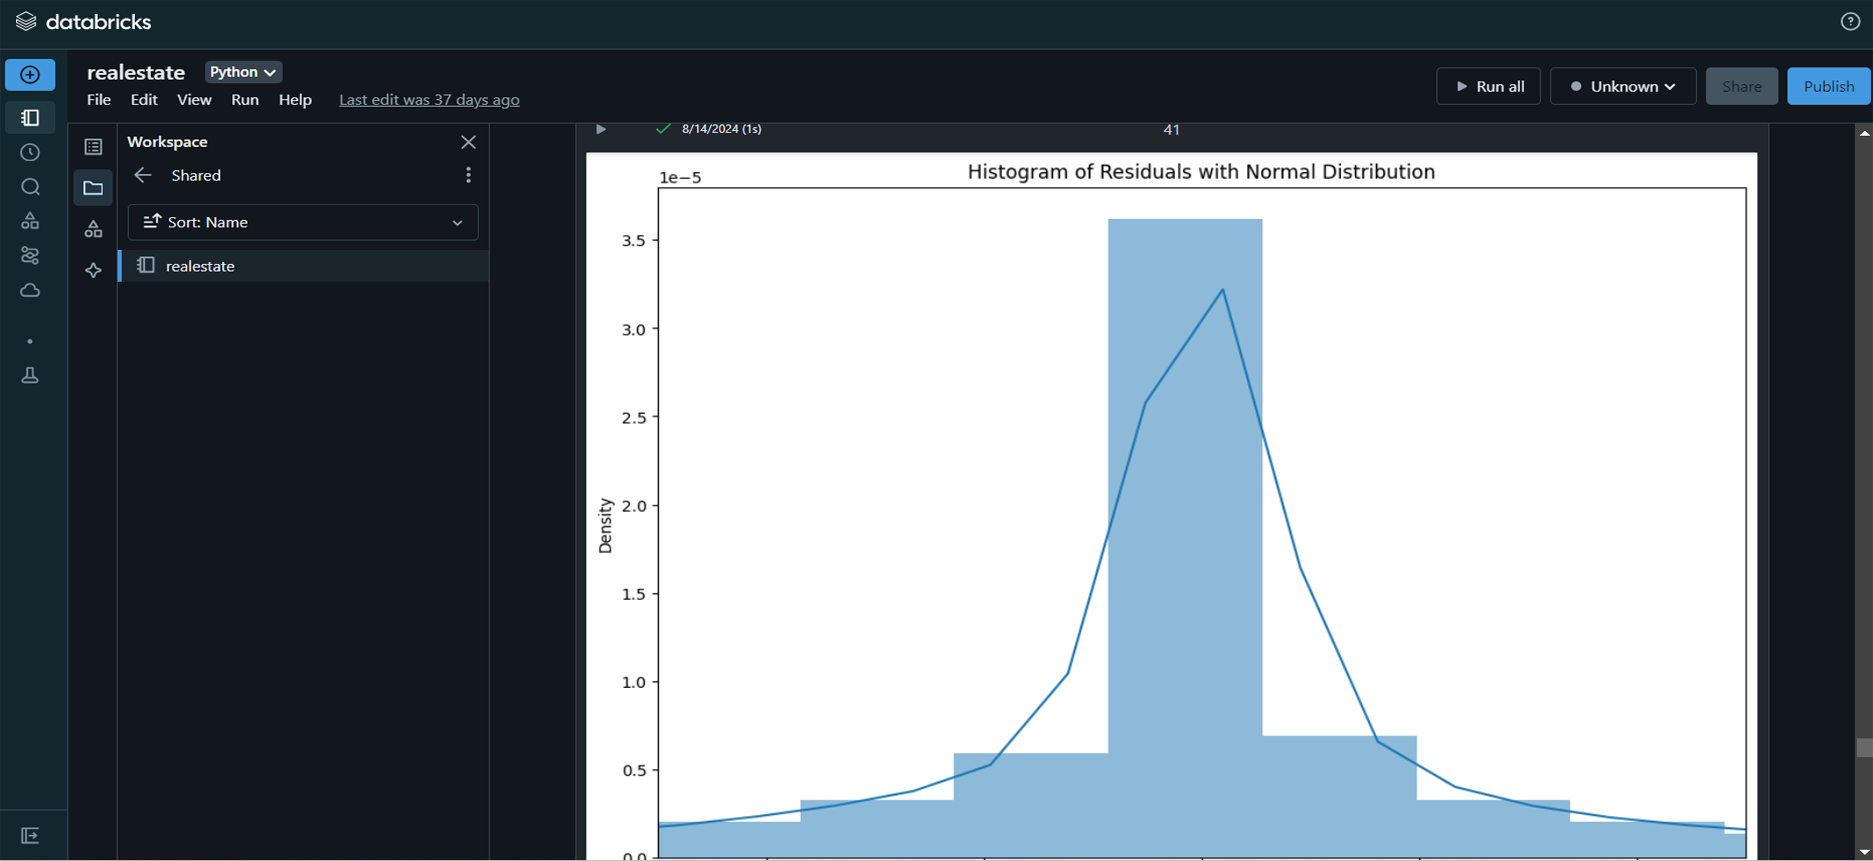Select the realestate notebook in Workspace
Image resolution: width=1873 pixels, height=861 pixels.
point(200,266)
